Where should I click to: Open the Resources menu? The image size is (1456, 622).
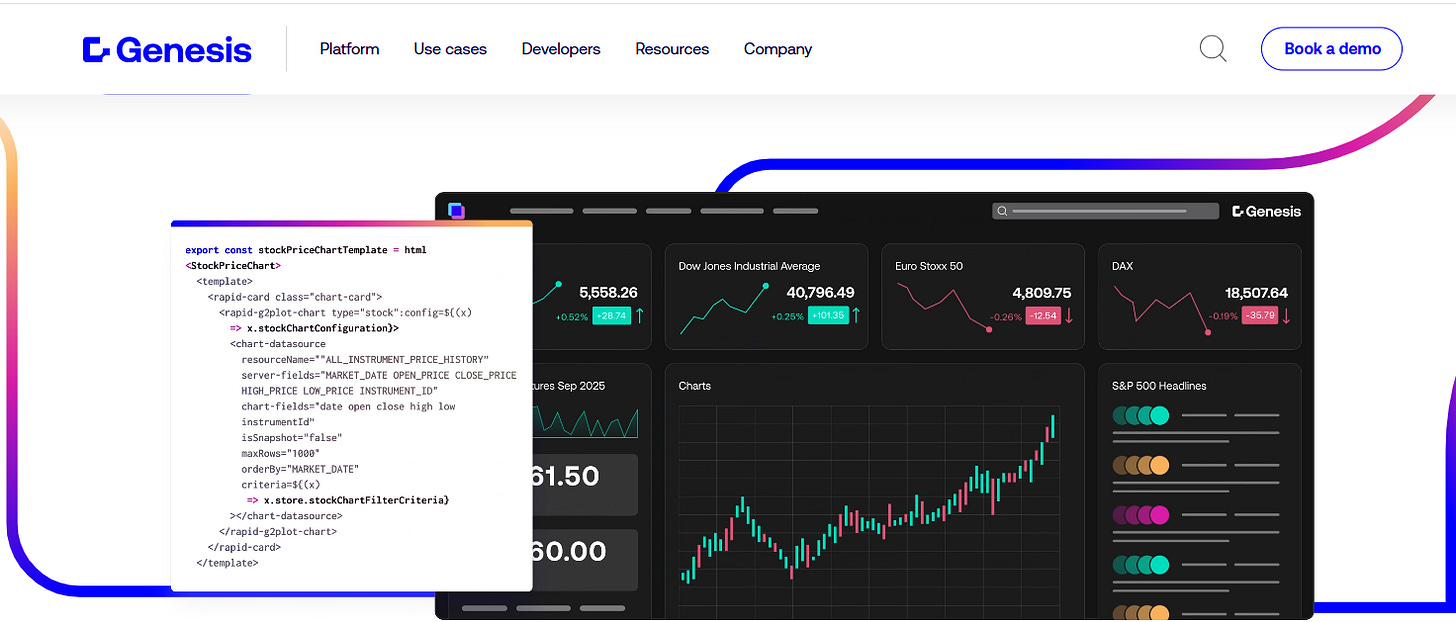(x=672, y=49)
